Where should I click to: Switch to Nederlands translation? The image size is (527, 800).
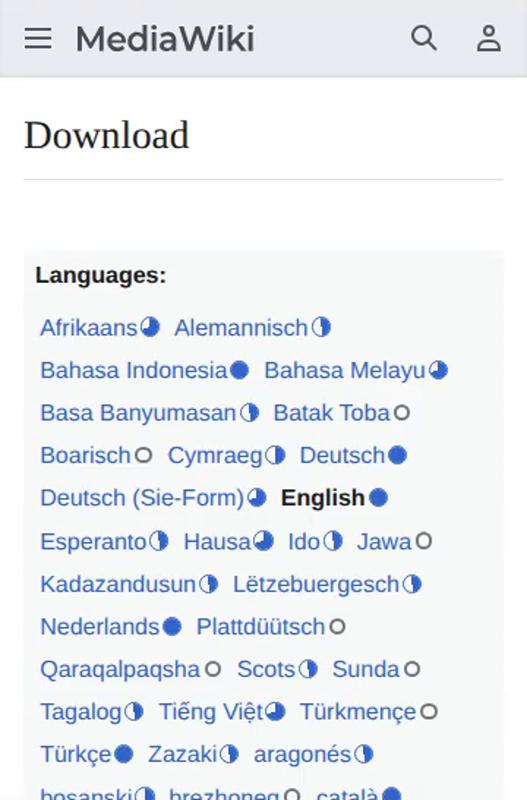(100, 627)
